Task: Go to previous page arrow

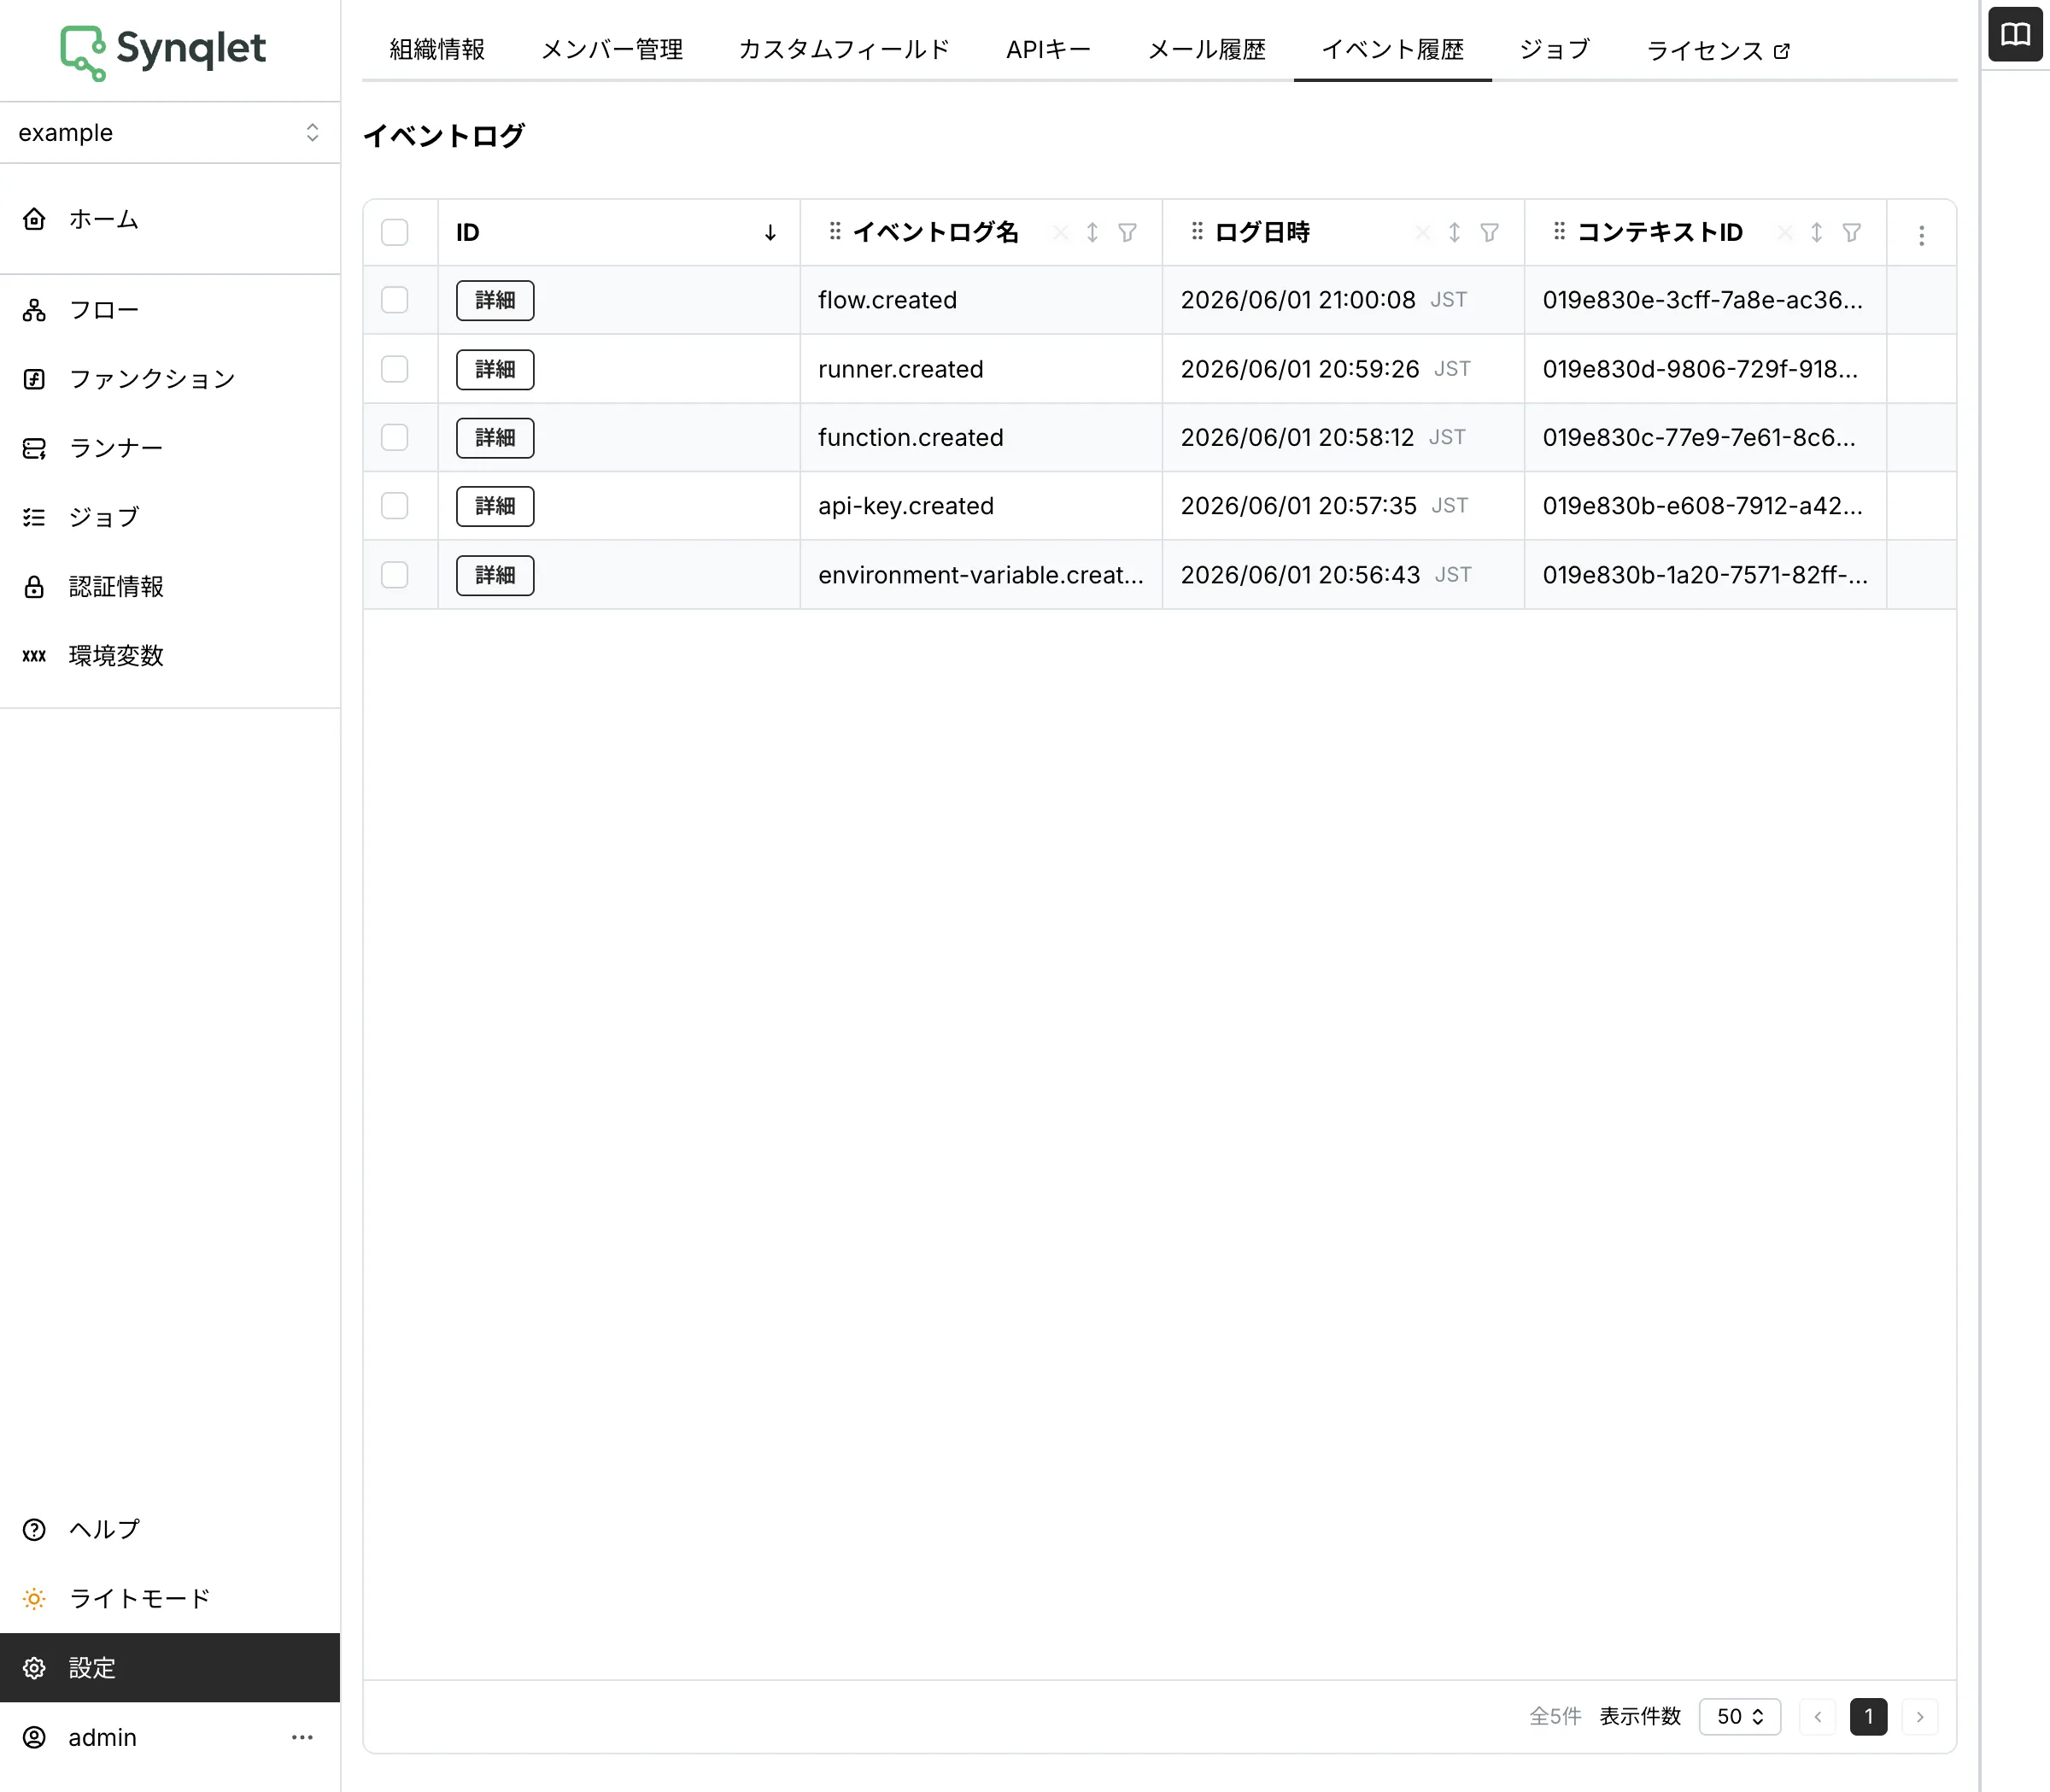Action: point(1817,1716)
